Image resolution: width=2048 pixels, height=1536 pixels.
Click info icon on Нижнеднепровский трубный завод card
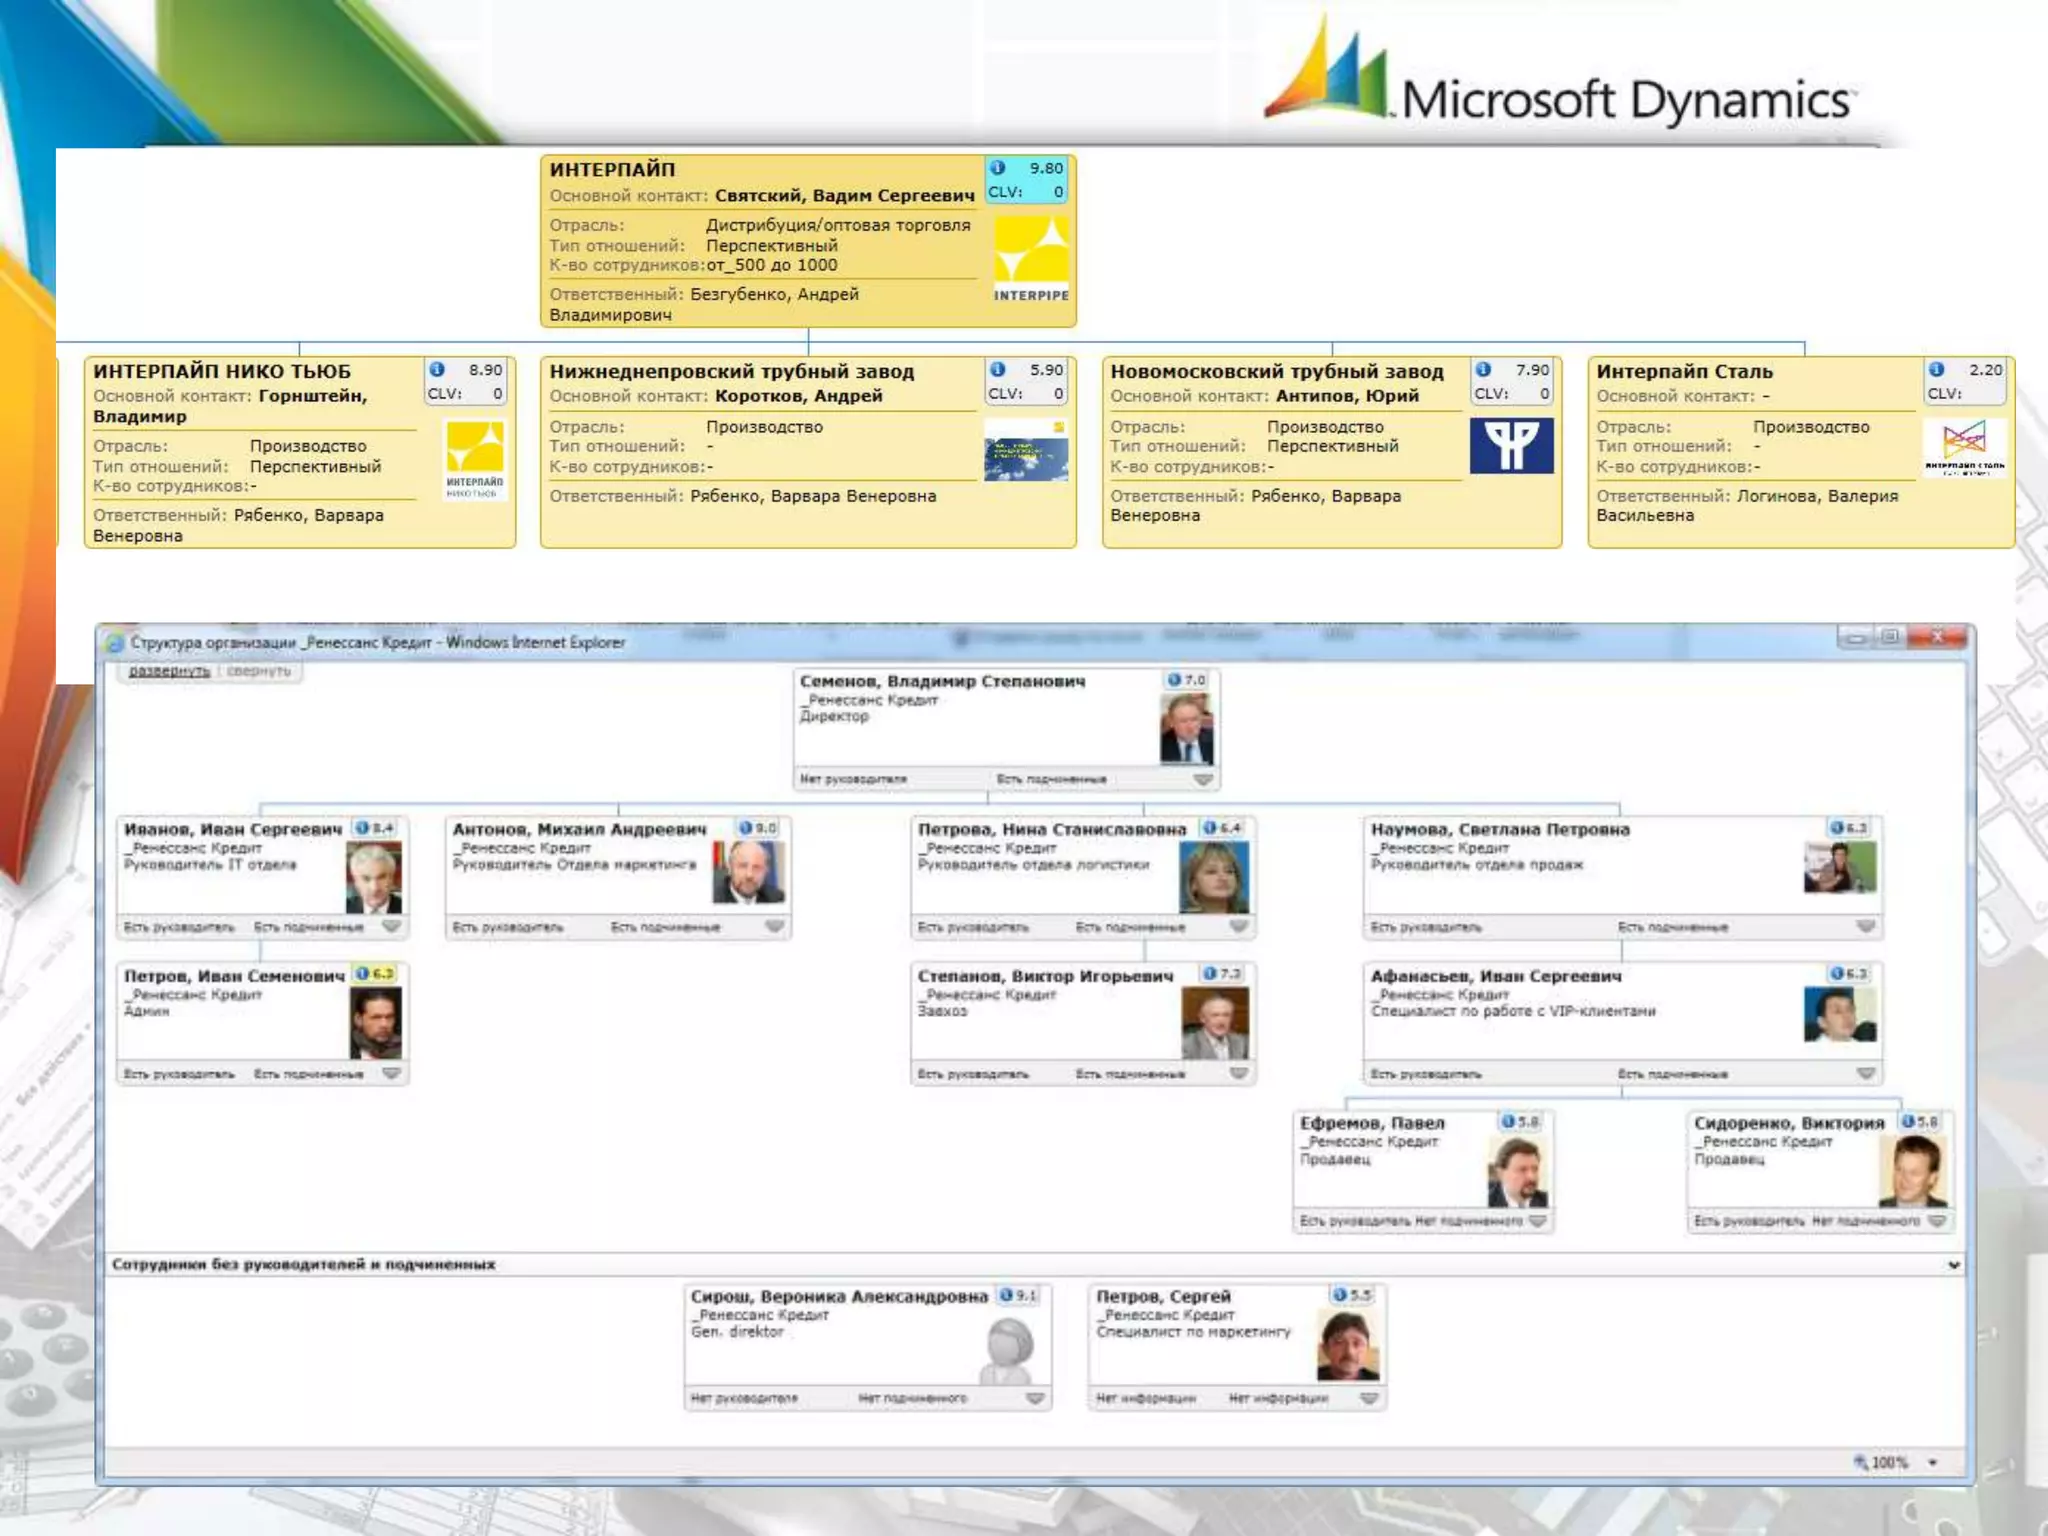997,370
